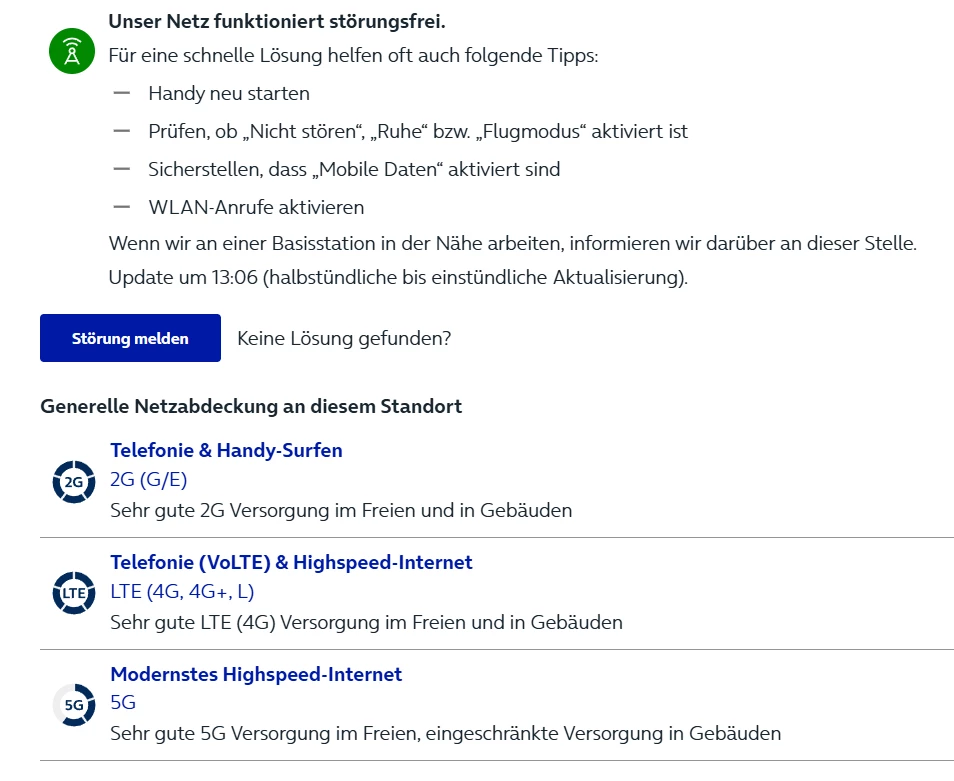954x781 pixels.
Task: Click the green antenna network status icon
Action: pos(72,50)
